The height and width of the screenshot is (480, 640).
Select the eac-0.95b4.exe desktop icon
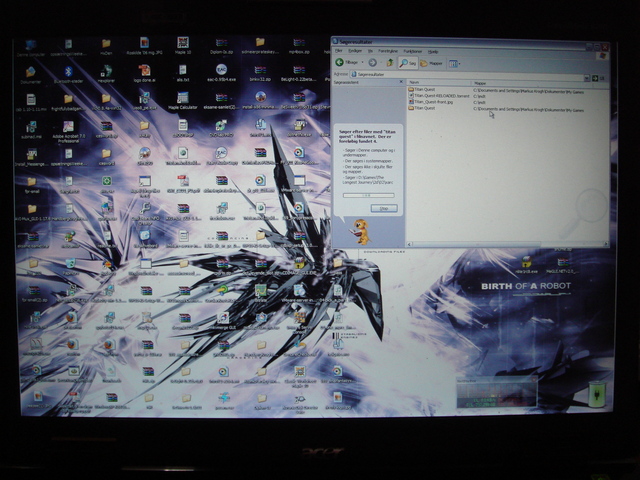pos(221,73)
